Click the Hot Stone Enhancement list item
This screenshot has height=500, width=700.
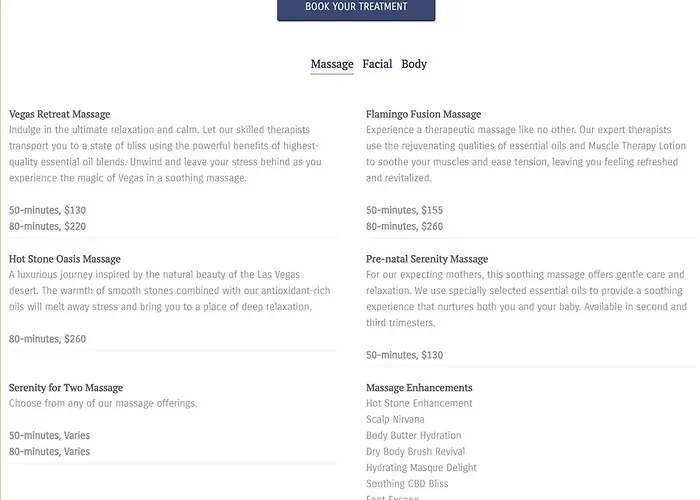419,404
